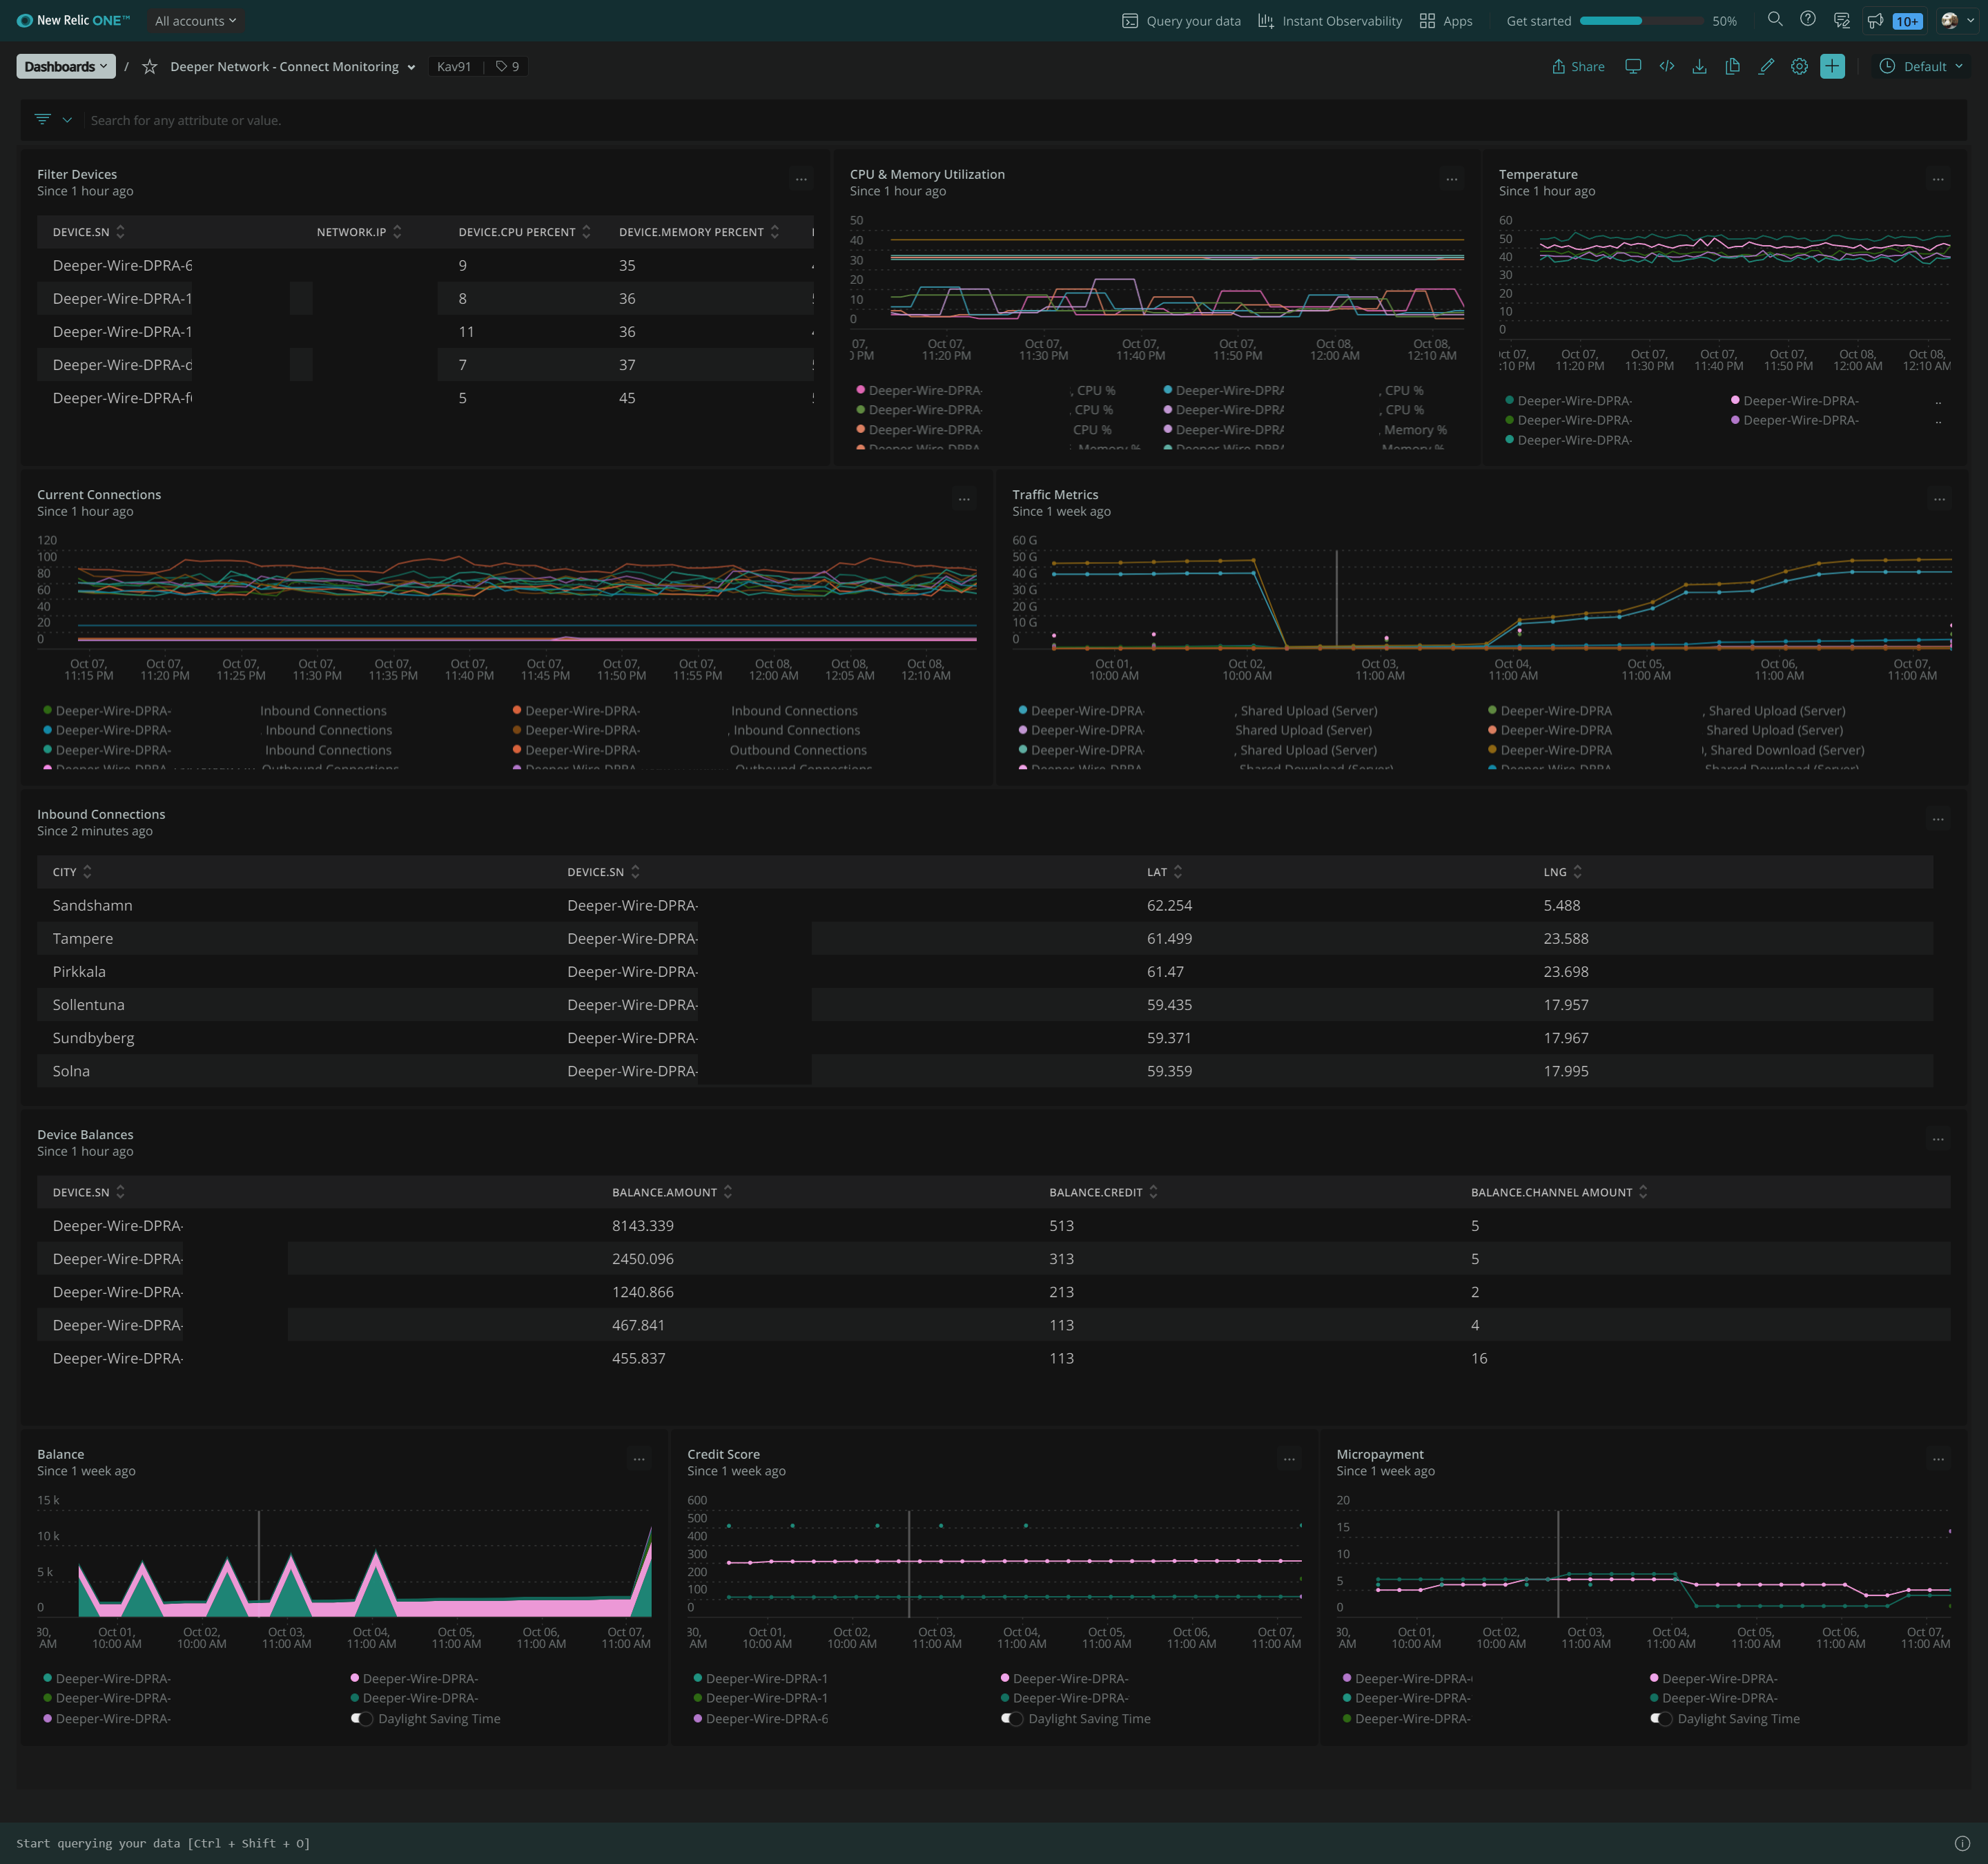This screenshot has height=1864, width=1988.
Task: Click the export download icon
Action: pos(1699,66)
